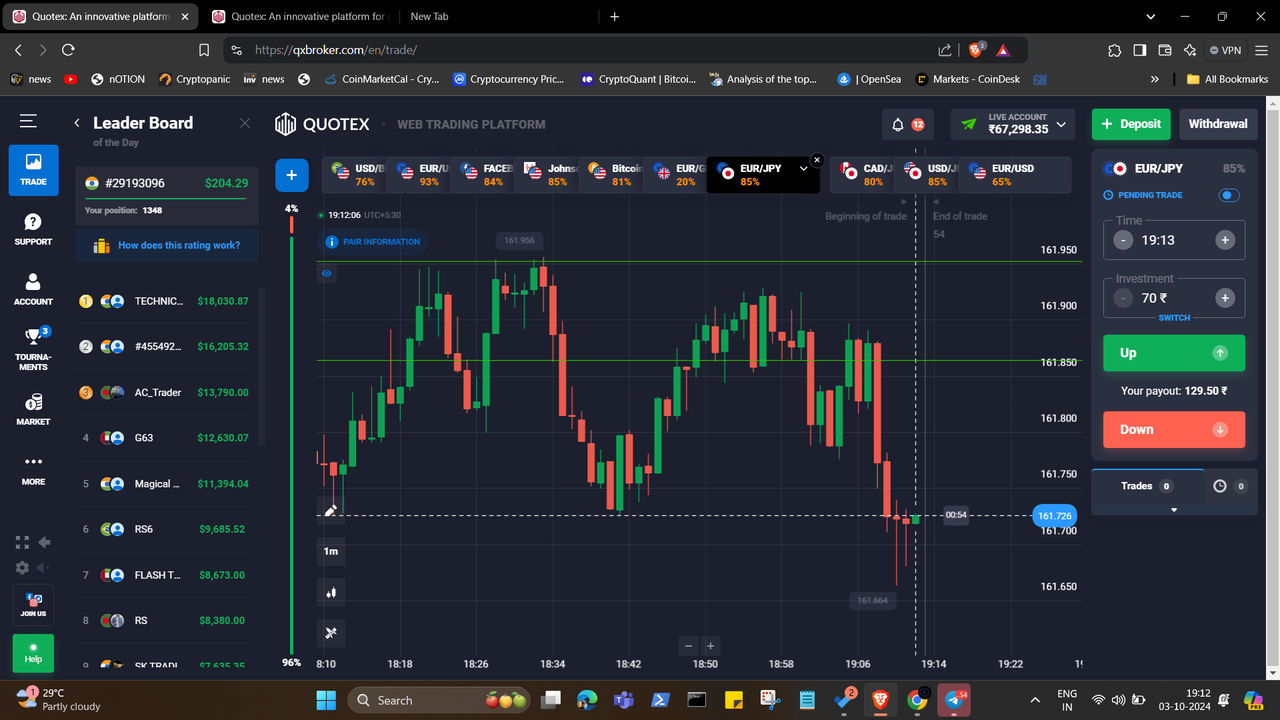The image size is (1280, 720).
Task: Open the 1m timeframe selector
Action: pyautogui.click(x=331, y=551)
